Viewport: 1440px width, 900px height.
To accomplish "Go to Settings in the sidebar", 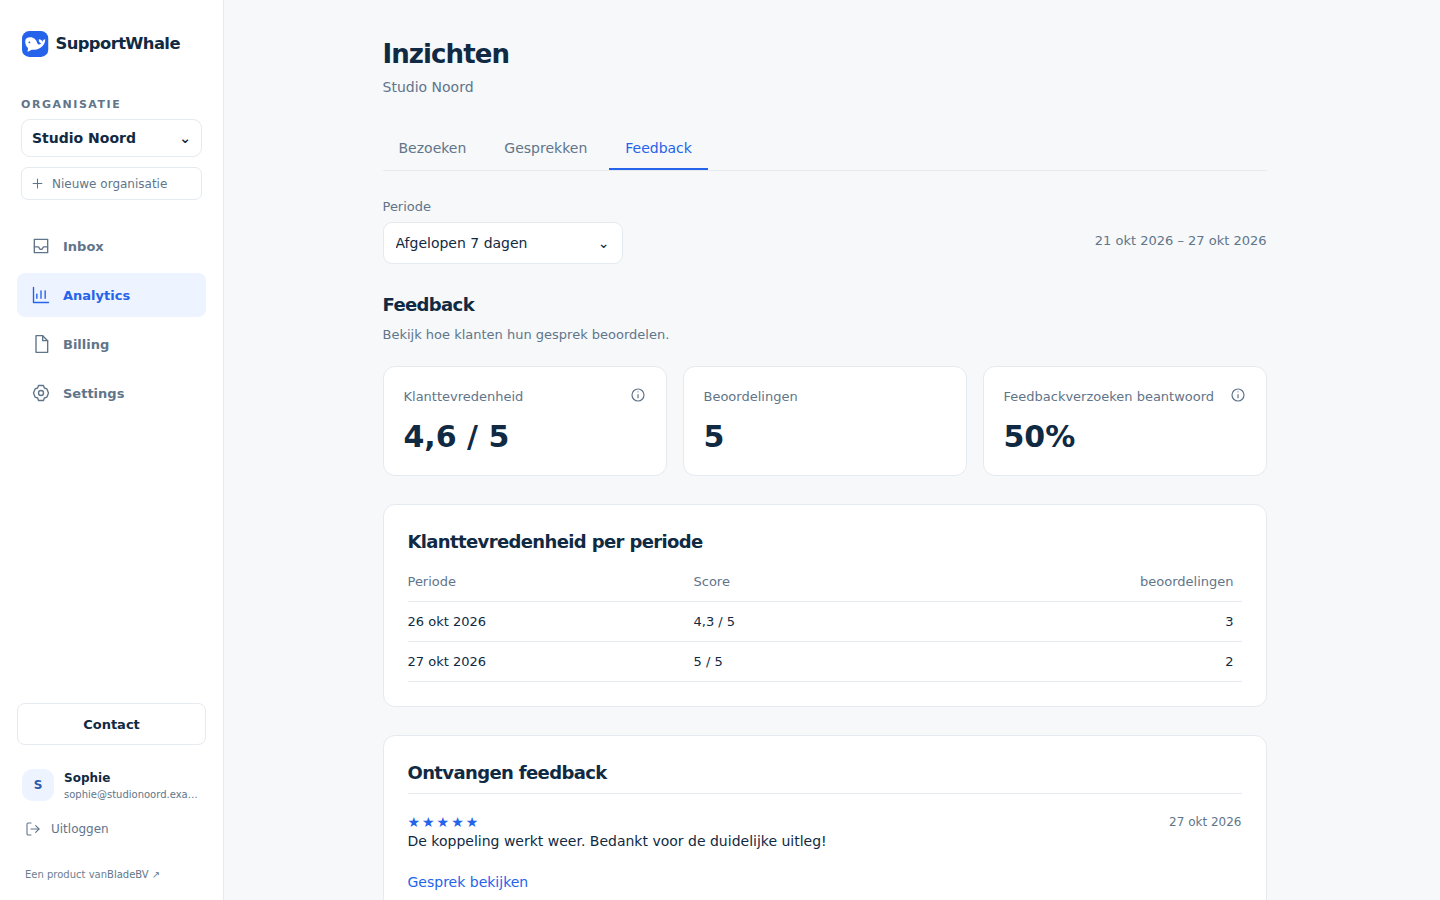I will tap(111, 393).
